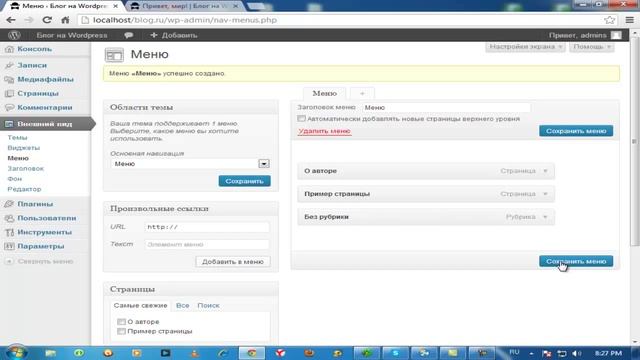Open Страницы in the sidebar
Viewport: 640px width, 360px height.
38,93
